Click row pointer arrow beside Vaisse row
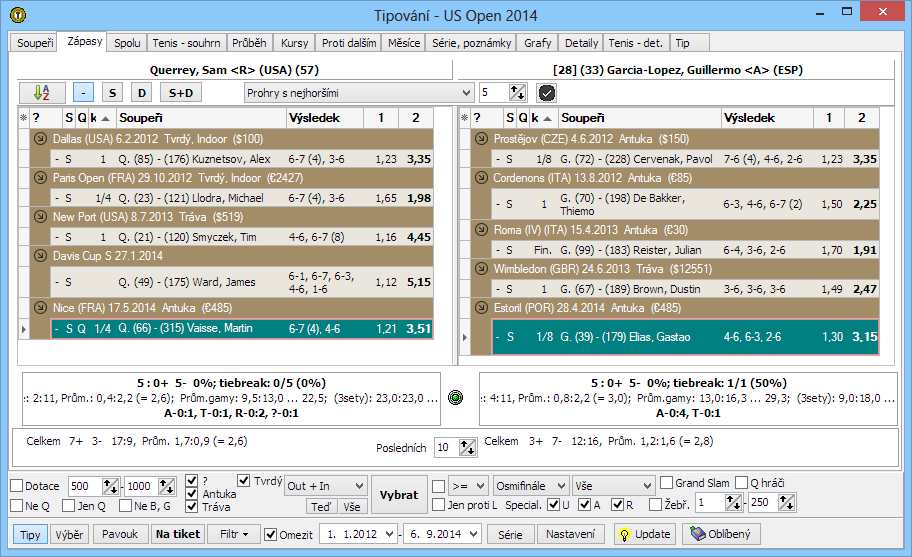 [x=23, y=329]
